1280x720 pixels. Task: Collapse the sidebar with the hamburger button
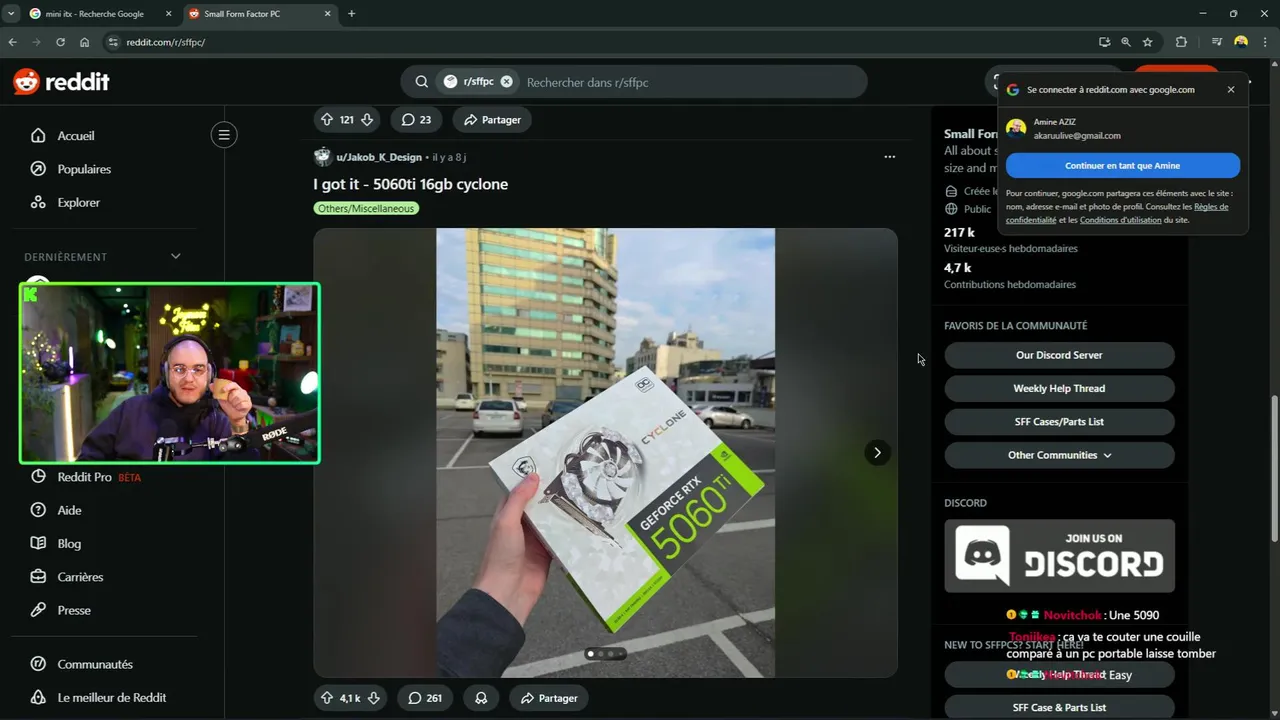224,135
